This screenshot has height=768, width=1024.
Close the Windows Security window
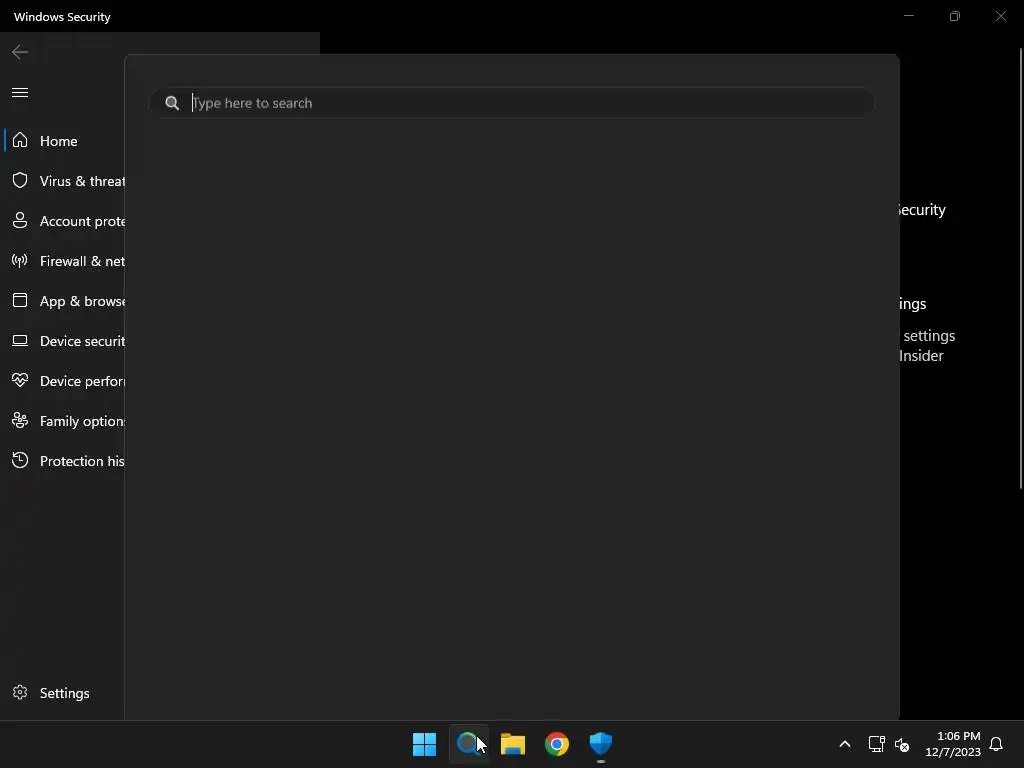[1000, 16]
